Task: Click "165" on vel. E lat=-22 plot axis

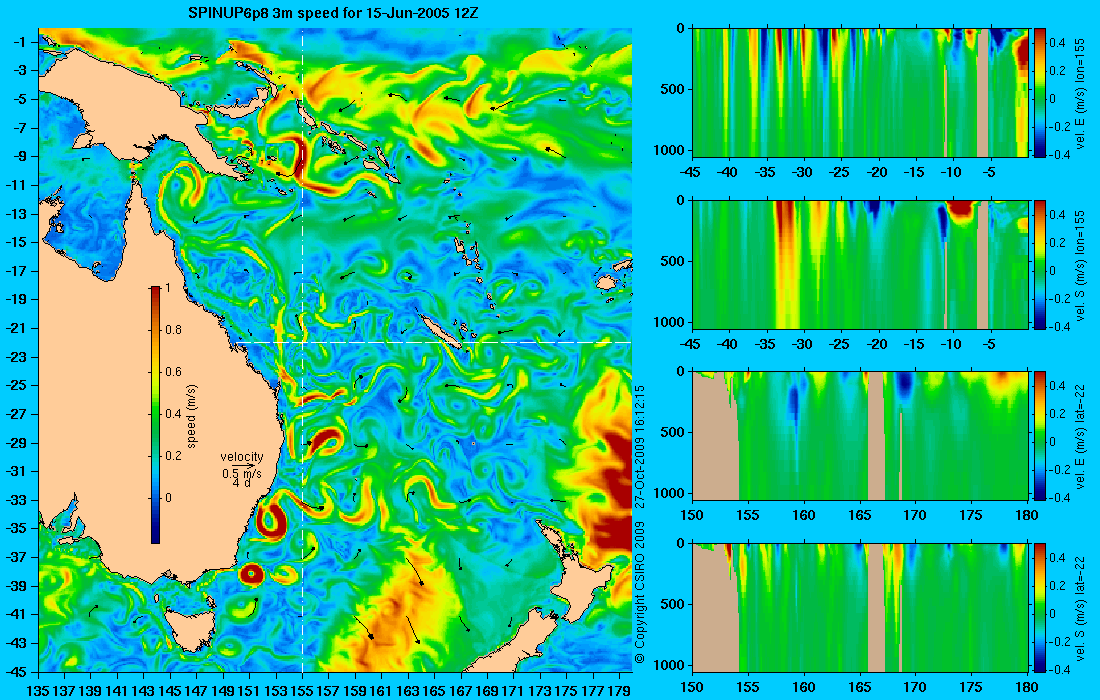Action: (x=860, y=516)
